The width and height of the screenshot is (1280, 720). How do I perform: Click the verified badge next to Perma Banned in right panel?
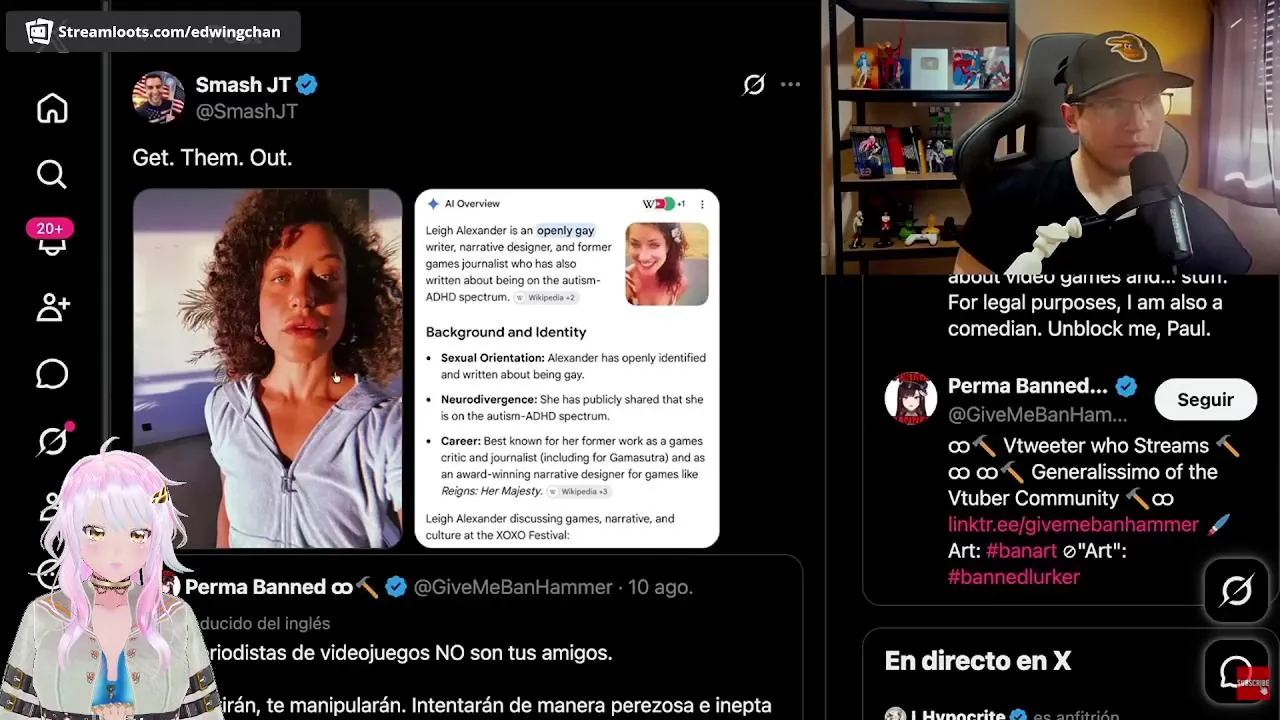coord(1126,386)
